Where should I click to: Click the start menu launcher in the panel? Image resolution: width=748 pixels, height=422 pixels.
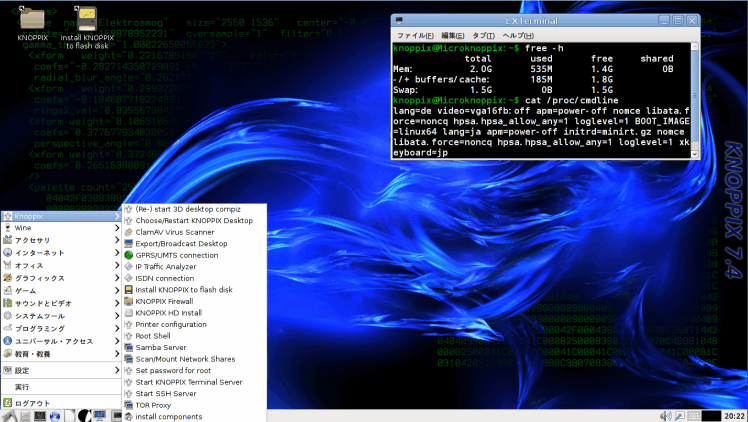(10, 416)
